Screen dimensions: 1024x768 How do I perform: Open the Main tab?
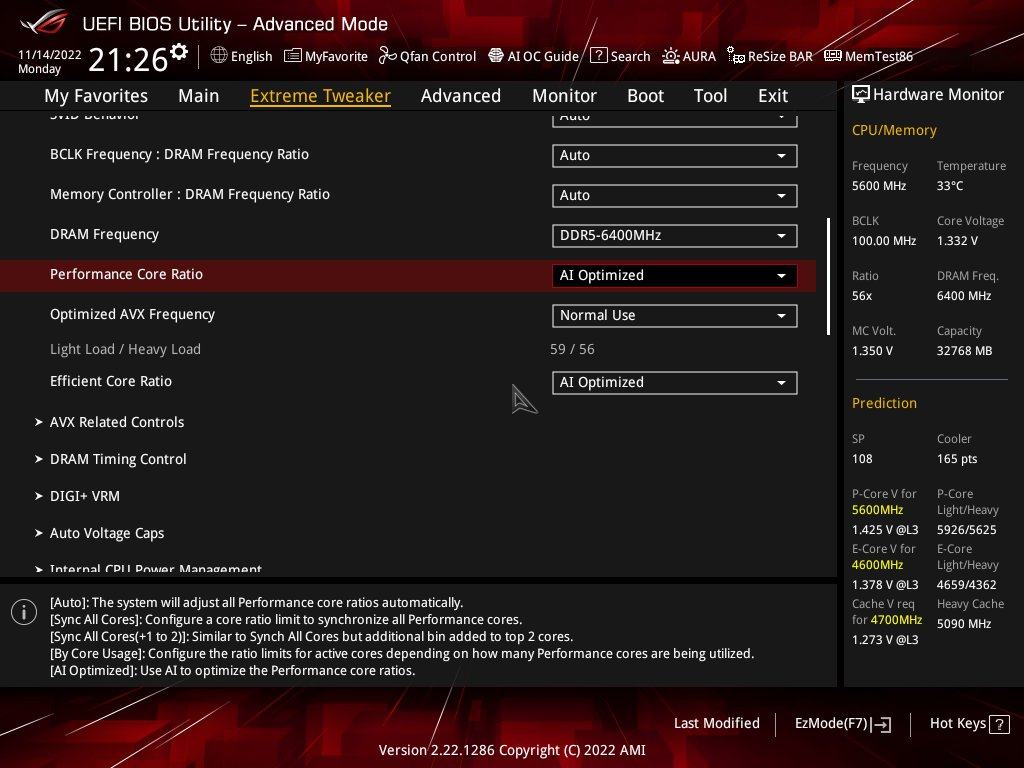(199, 96)
